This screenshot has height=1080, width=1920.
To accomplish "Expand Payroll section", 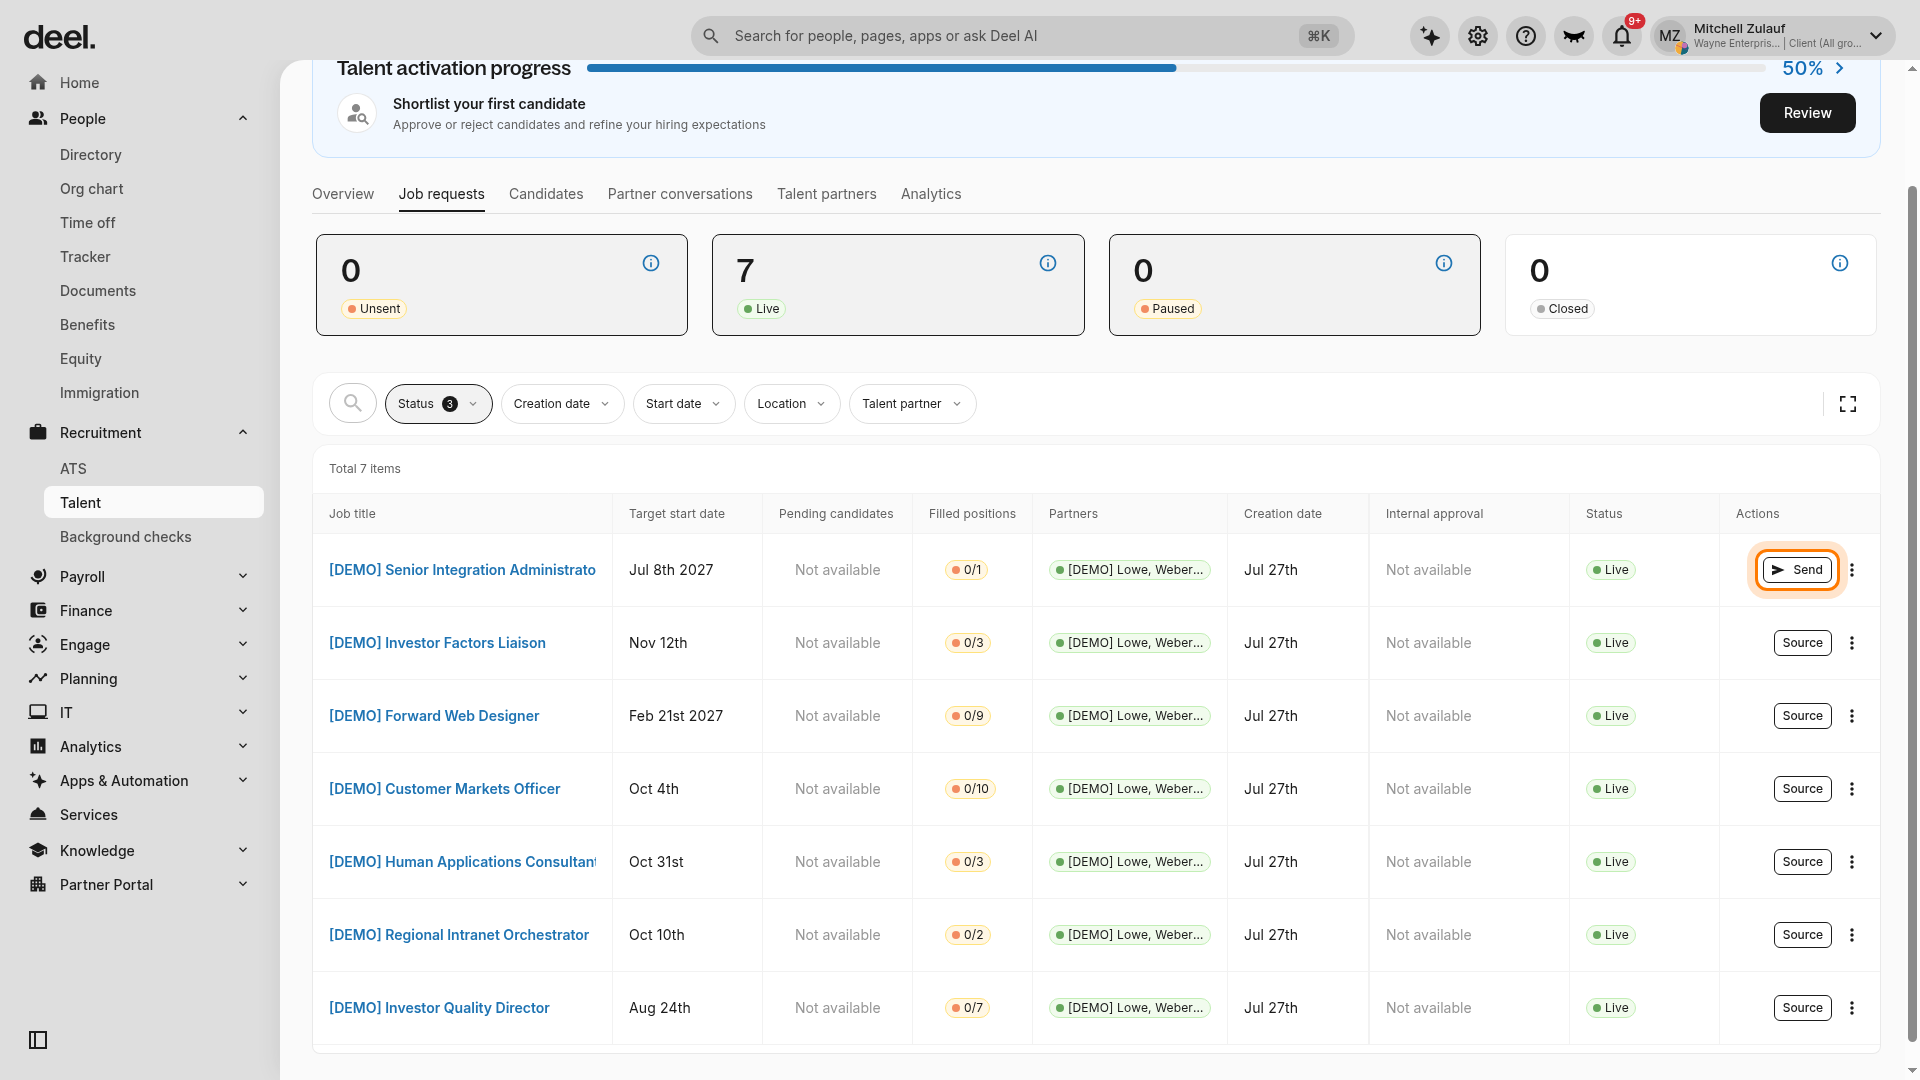I will pyautogui.click(x=243, y=577).
